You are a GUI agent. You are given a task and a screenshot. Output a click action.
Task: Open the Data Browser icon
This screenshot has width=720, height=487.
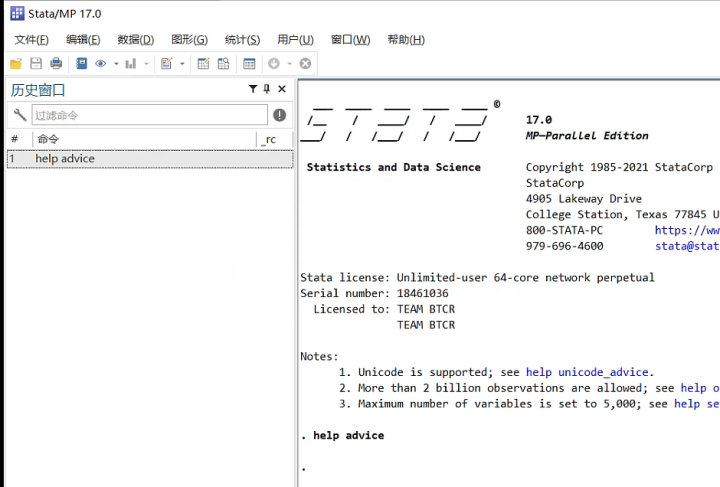[x=223, y=64]
